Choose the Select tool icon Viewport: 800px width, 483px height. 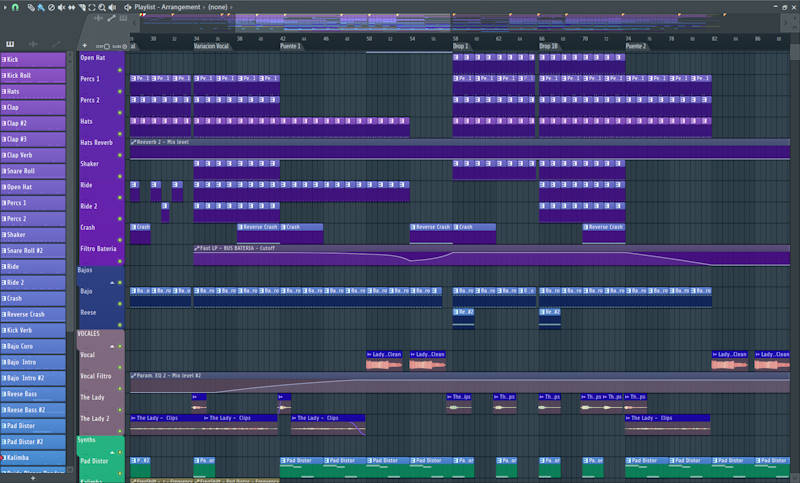click(x=92, y=7)
